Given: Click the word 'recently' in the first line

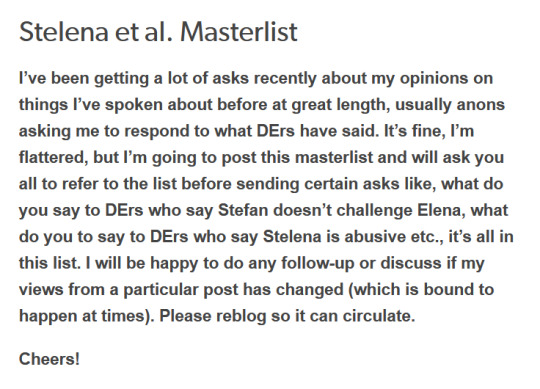Looking at the screenshot, I should (x=285, y=78).
